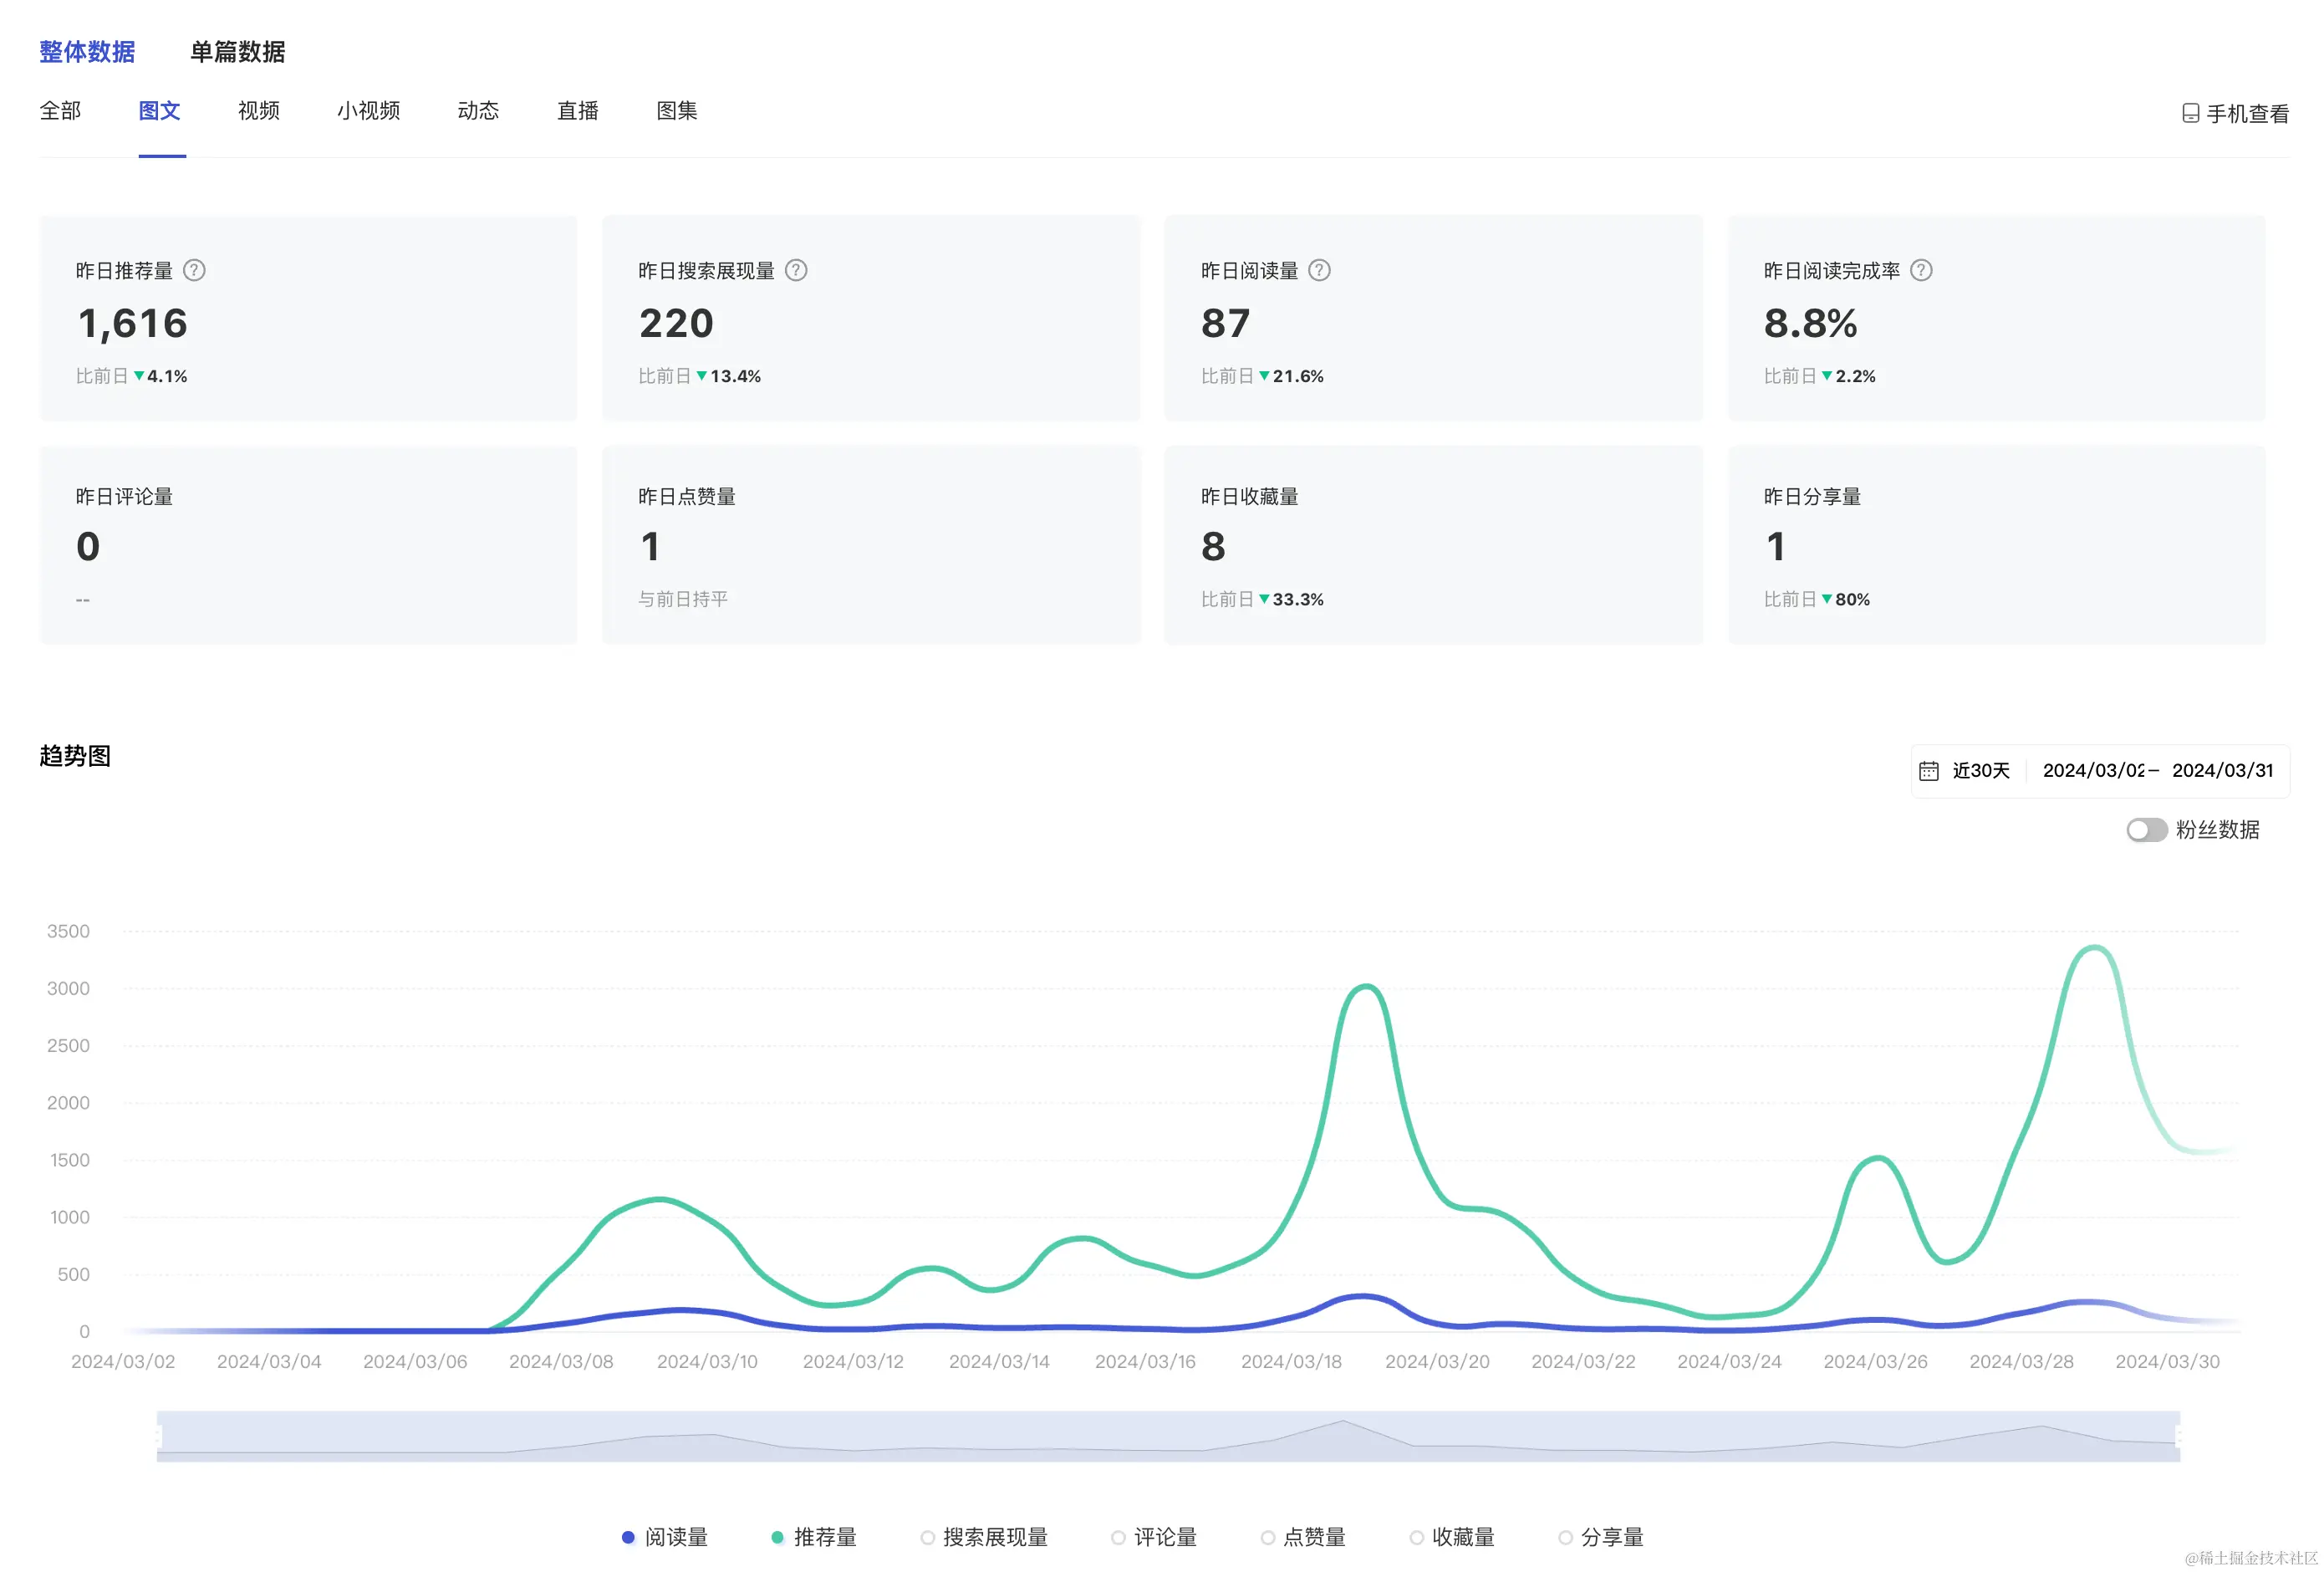Click the phone icon for 手机查看
2324x1572 pixels.
pyautogui.click(x=2190, y=114)
